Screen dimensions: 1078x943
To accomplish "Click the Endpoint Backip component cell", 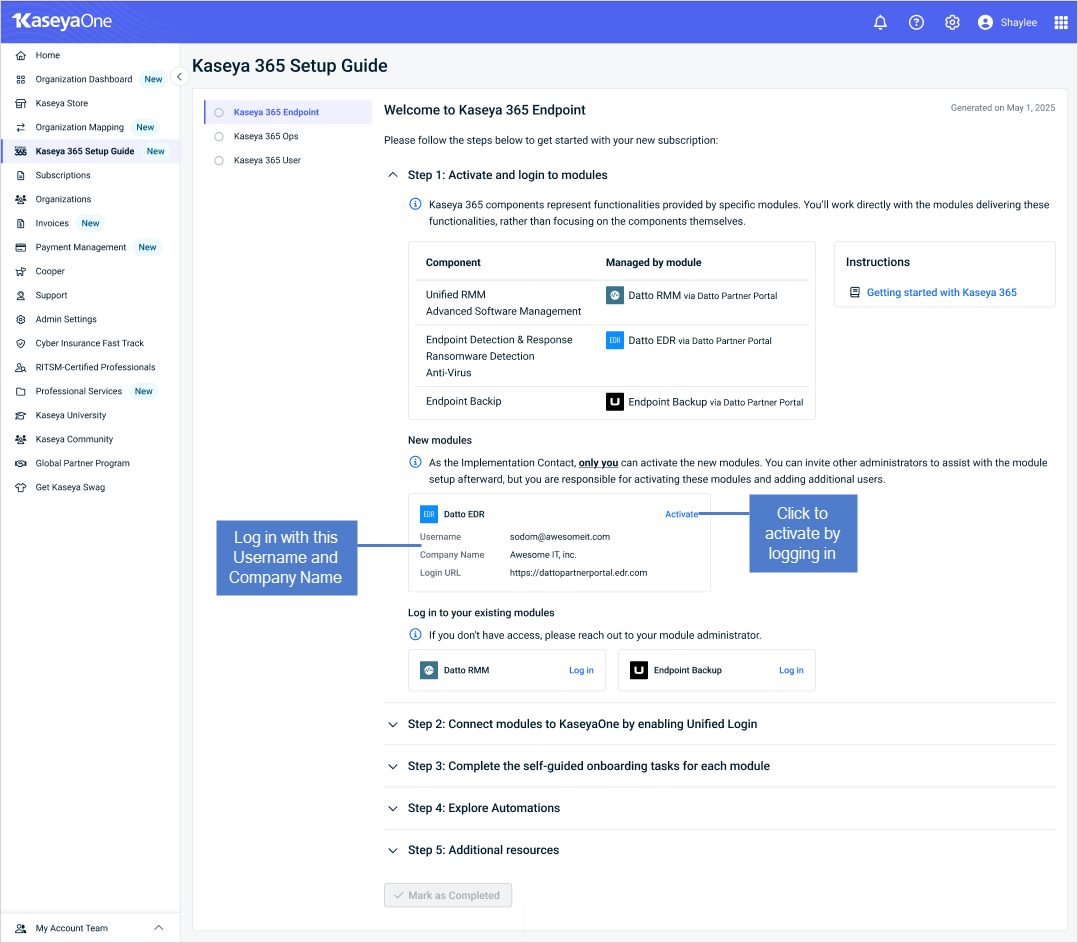I will pos(463,401).
